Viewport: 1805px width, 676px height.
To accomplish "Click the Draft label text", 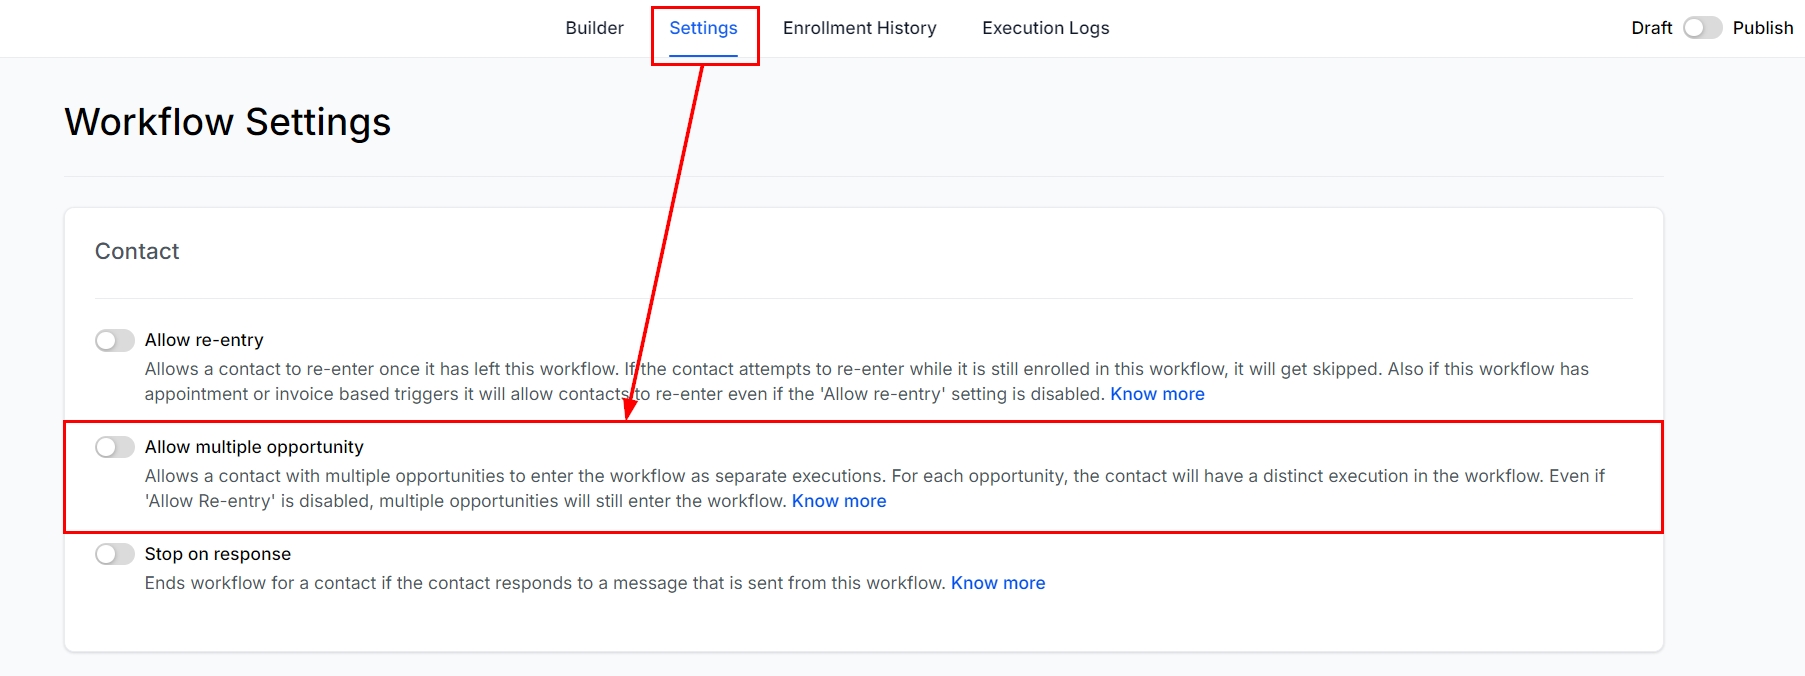I will (1651, 28).
